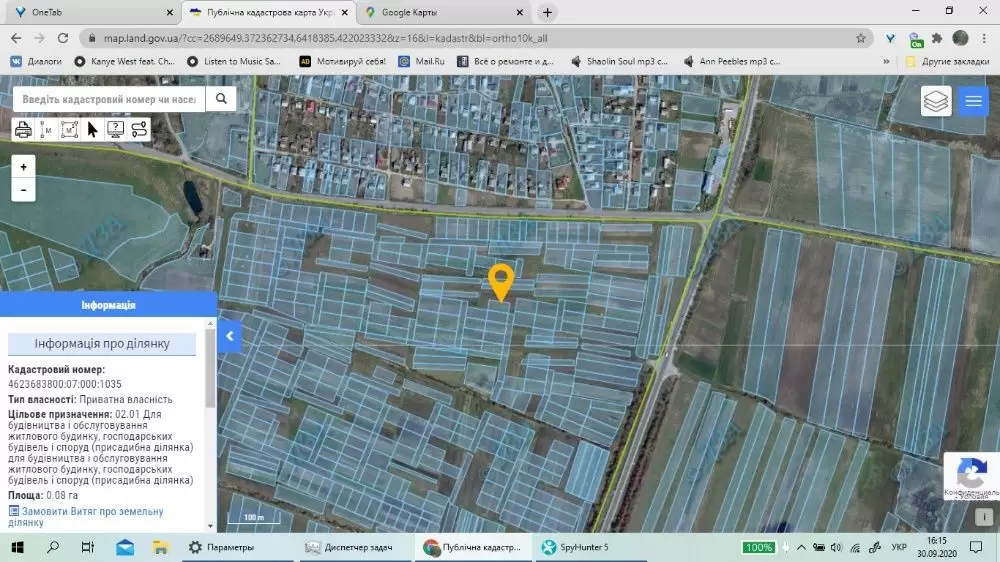Switch to the Google Карты tab
Viewport: 1000px width, 562px height.
(445, 12)
